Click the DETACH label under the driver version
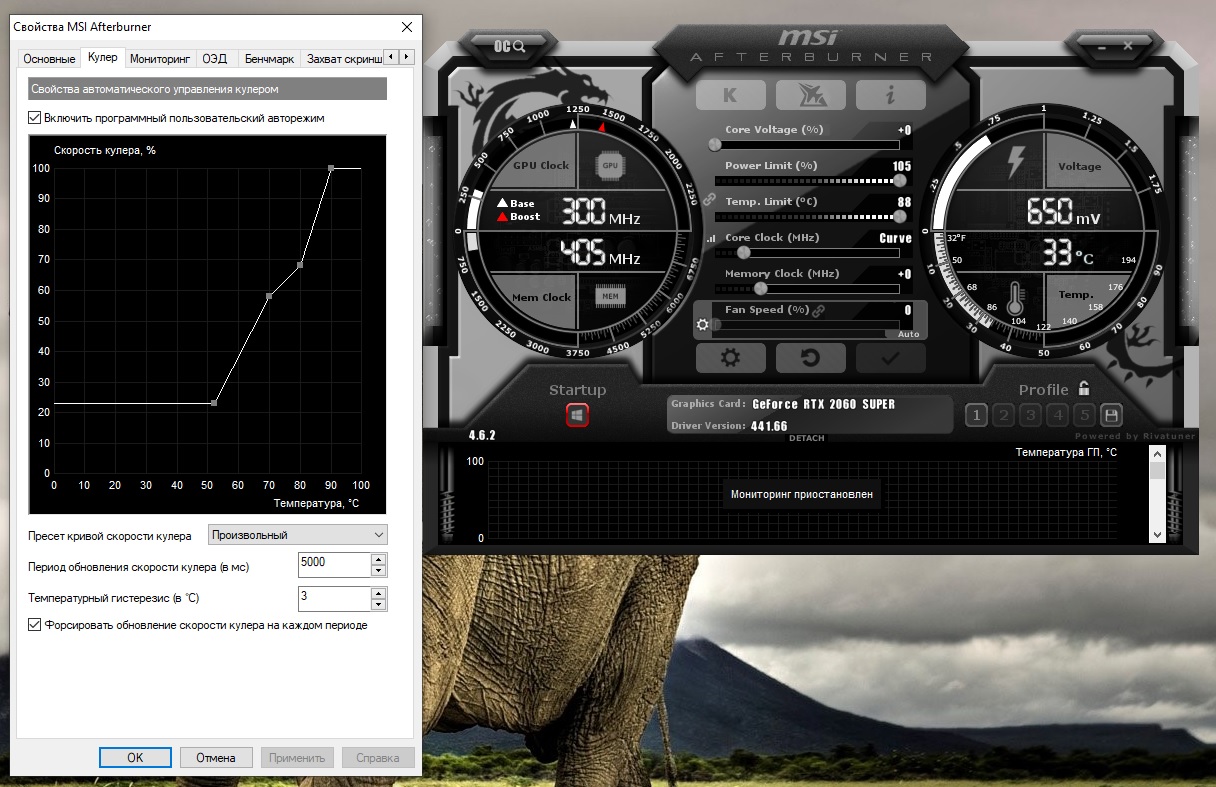Viewport: 1216px width, 787px height. [x=807, y=438]
